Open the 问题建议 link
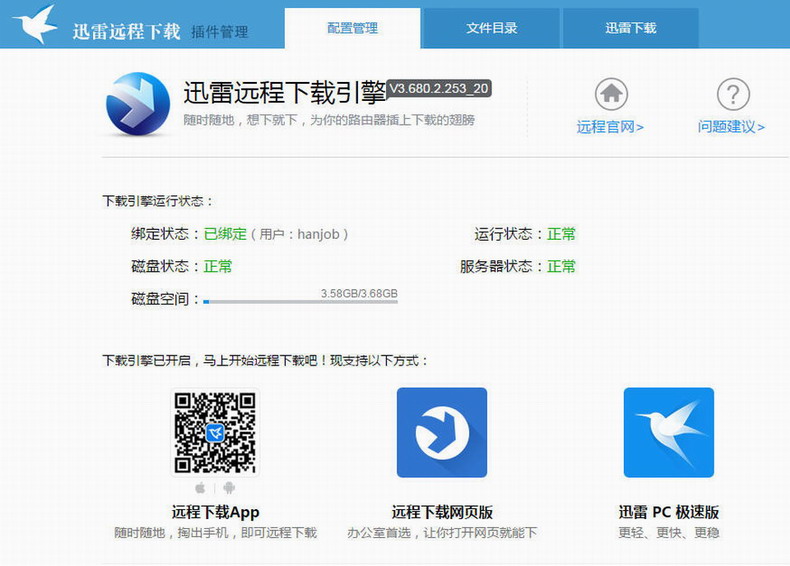Image resolution: width=790 pixels, height=566 pixels. tap(731, 127)
